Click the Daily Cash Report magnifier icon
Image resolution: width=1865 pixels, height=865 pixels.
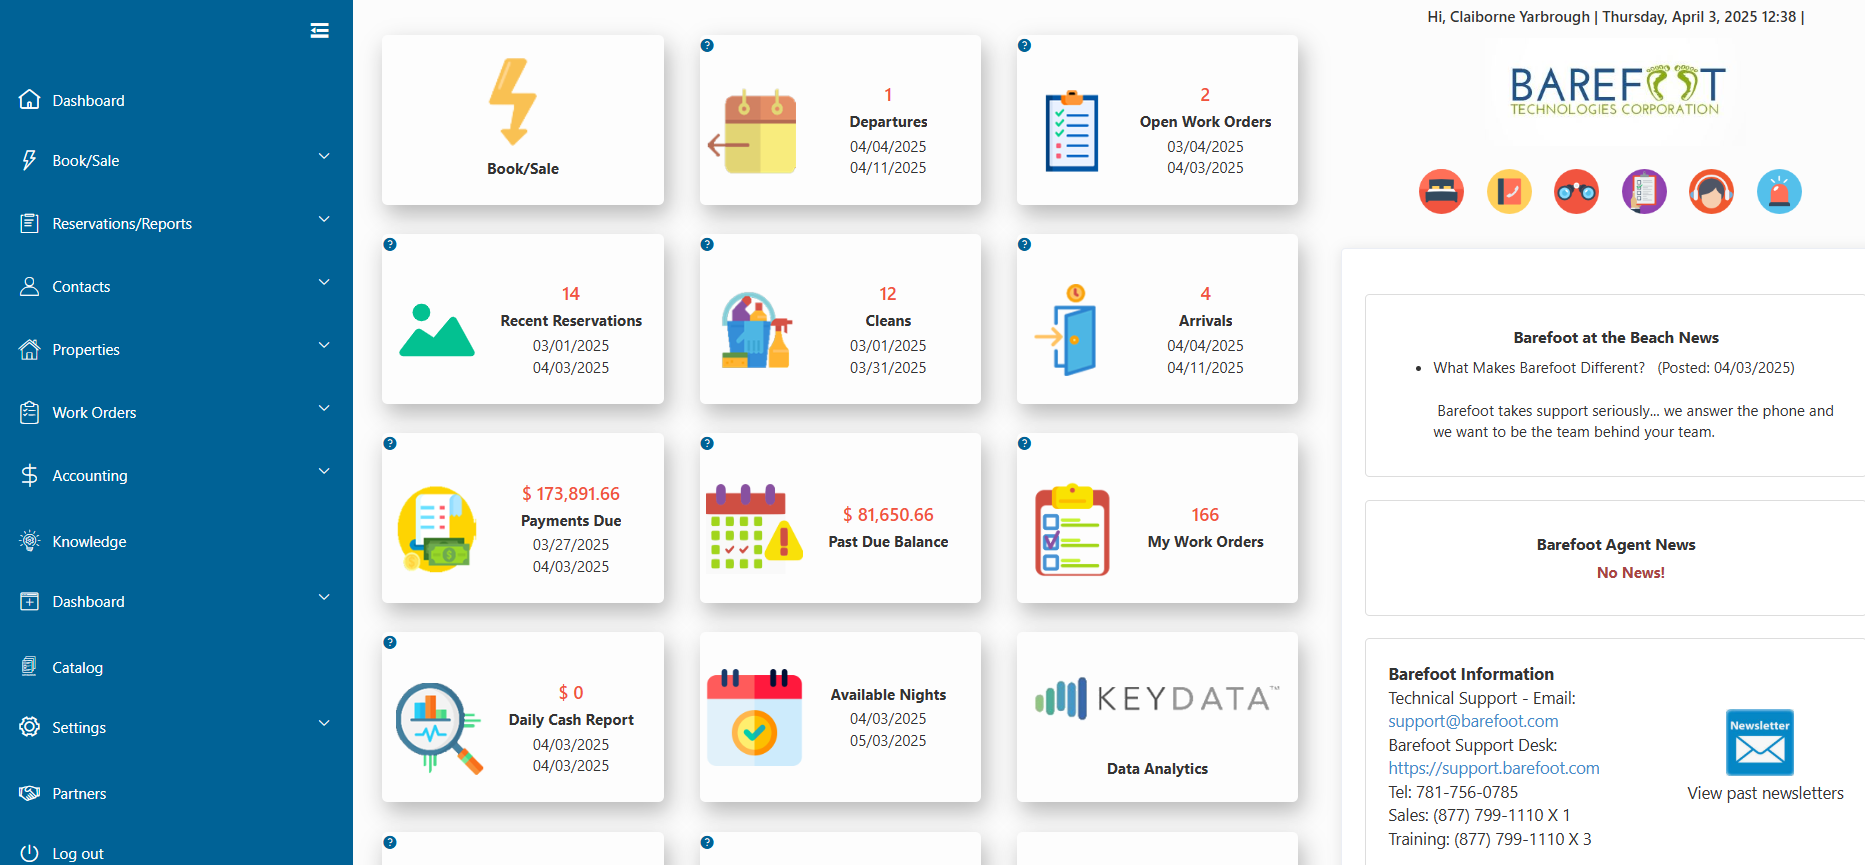pyautogui.click(x=439, y=728)
